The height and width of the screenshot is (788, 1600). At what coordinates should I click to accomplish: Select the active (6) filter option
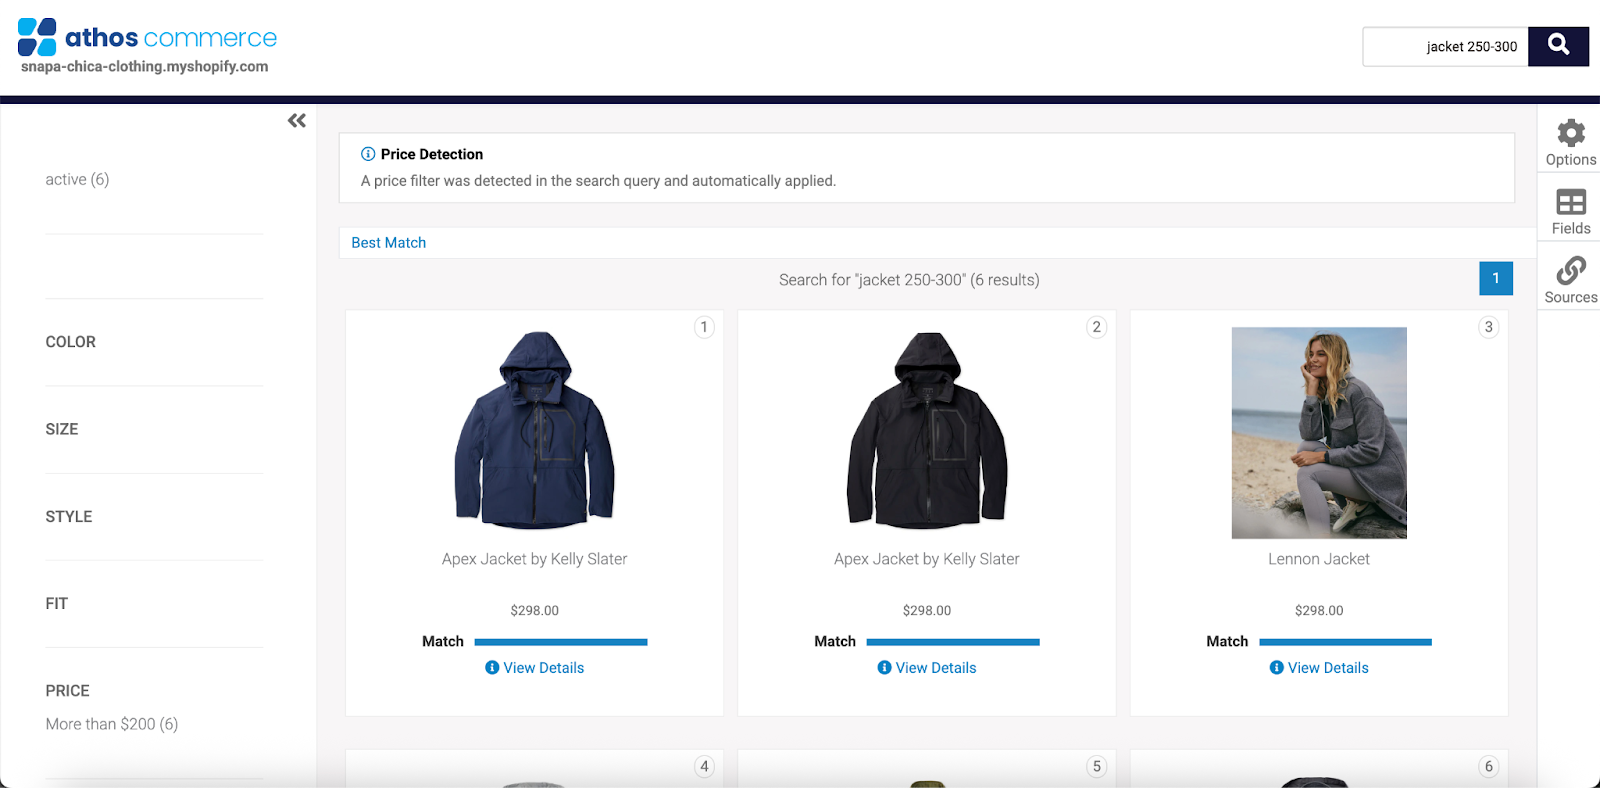click(x=77, y=180)
